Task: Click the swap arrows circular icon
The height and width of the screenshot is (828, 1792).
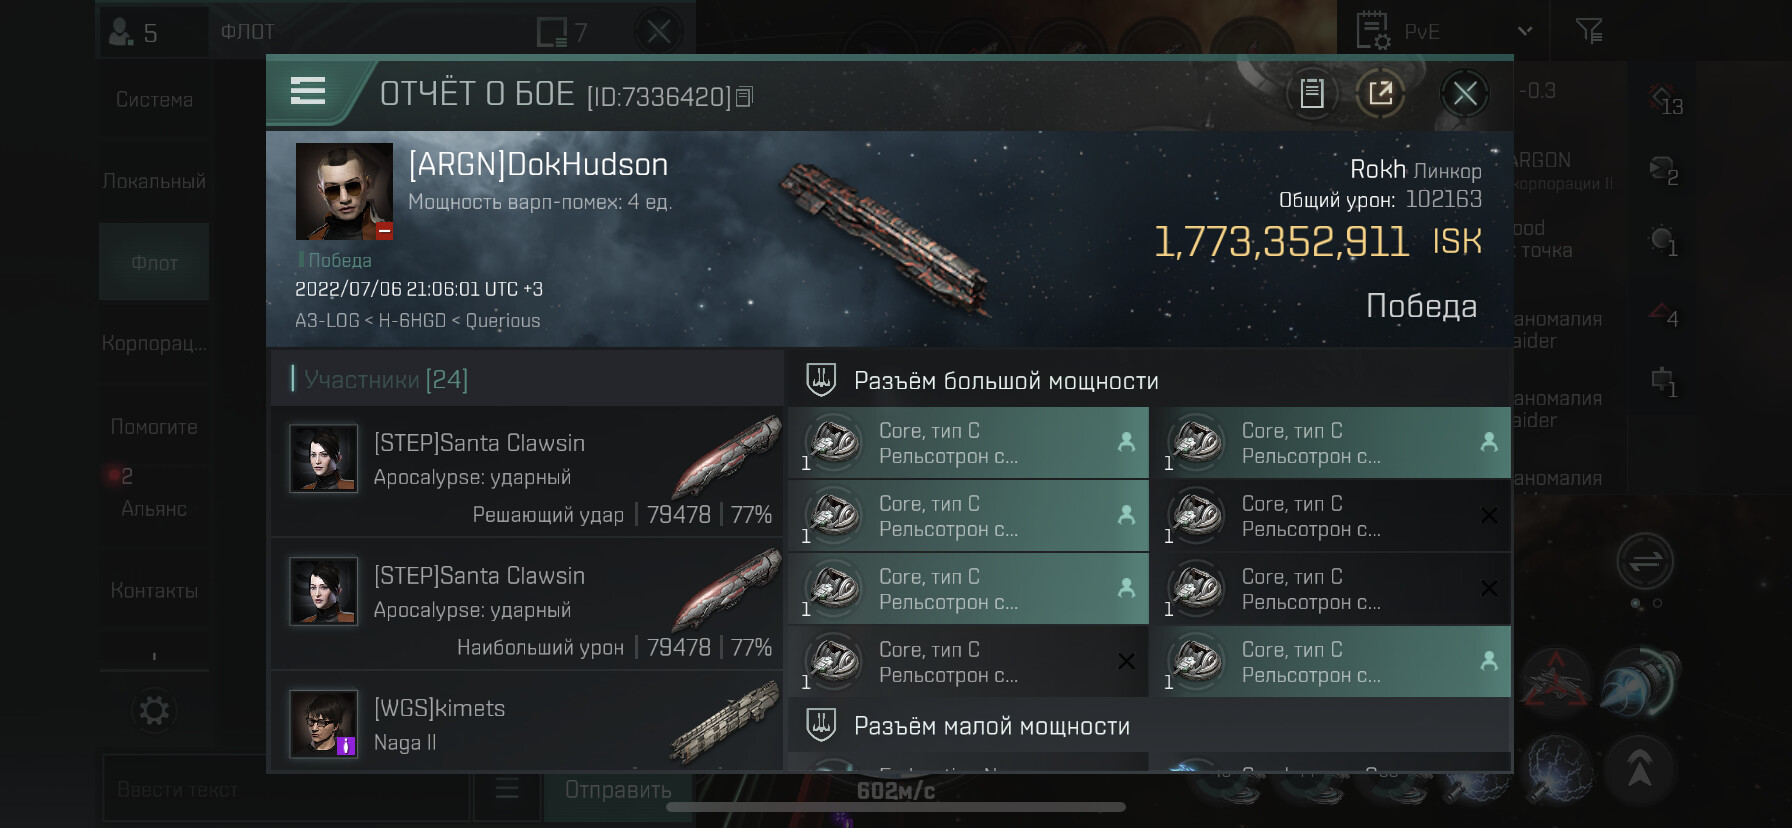Action: 1645,562
